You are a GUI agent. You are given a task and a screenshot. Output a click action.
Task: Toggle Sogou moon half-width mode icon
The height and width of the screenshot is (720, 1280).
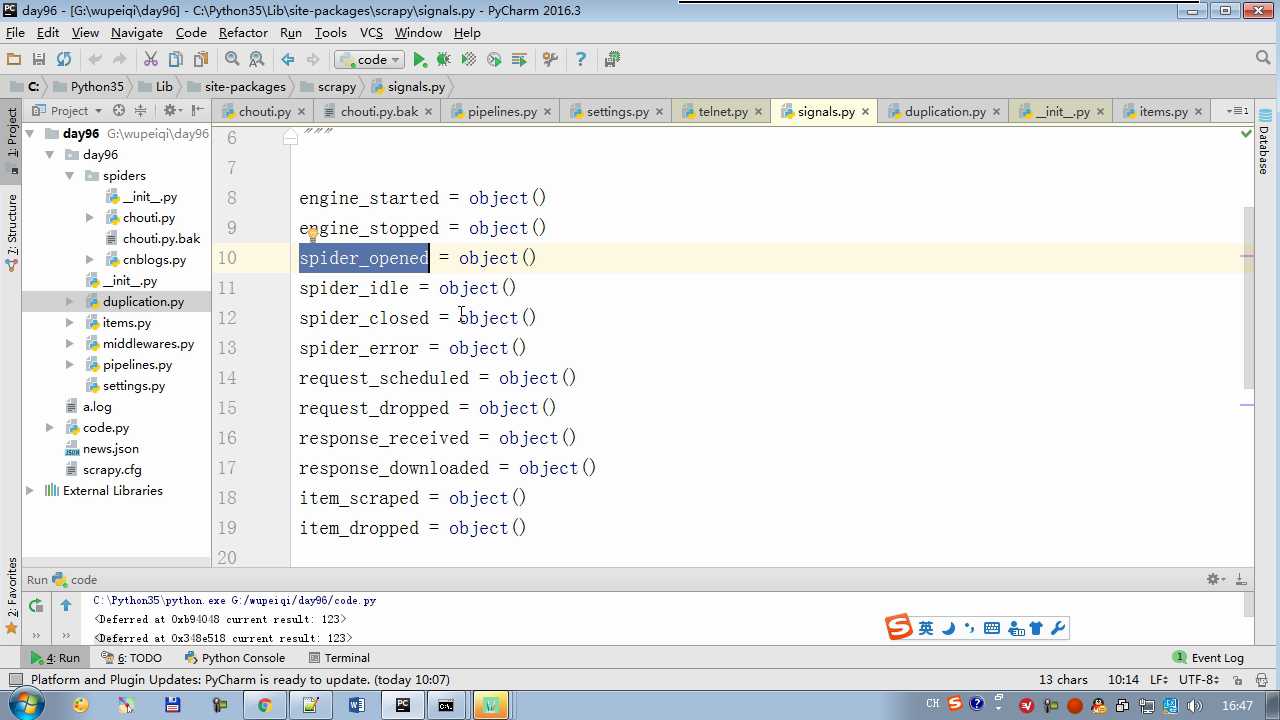[948, 628]
